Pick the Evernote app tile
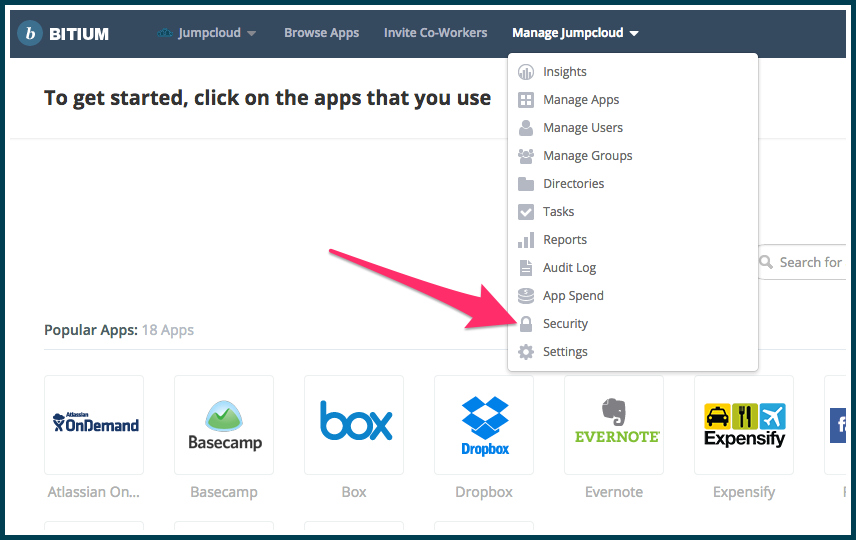 tap(614, 425)
